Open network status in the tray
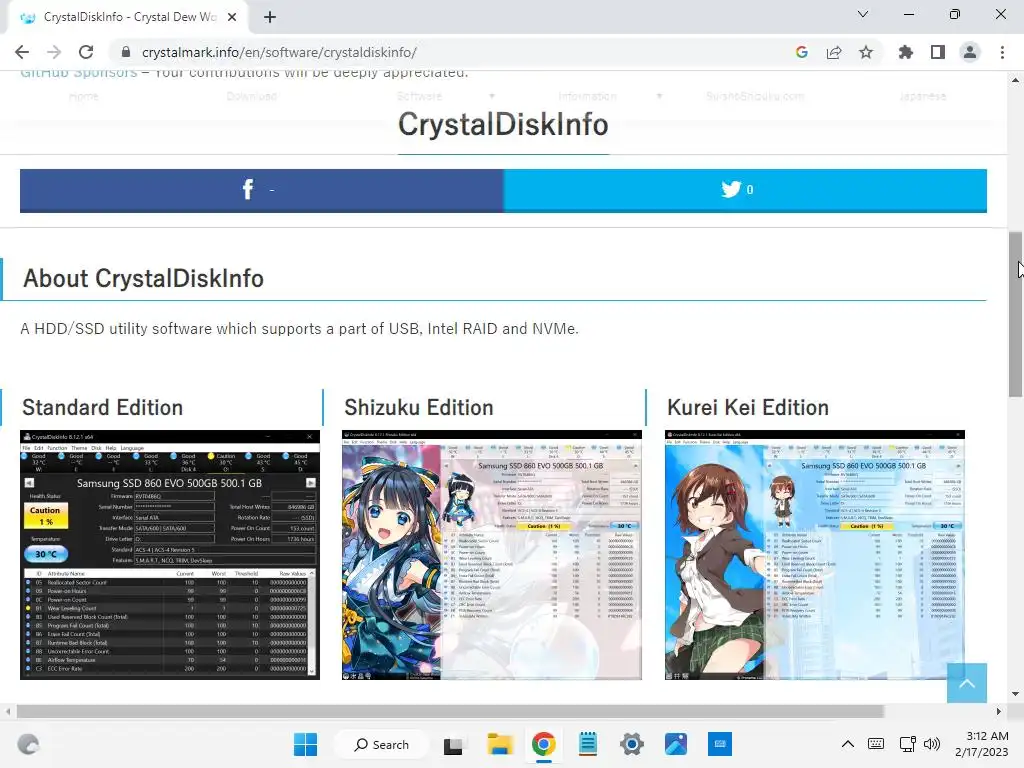The image size is (1024, 768). tap(907, 744)
